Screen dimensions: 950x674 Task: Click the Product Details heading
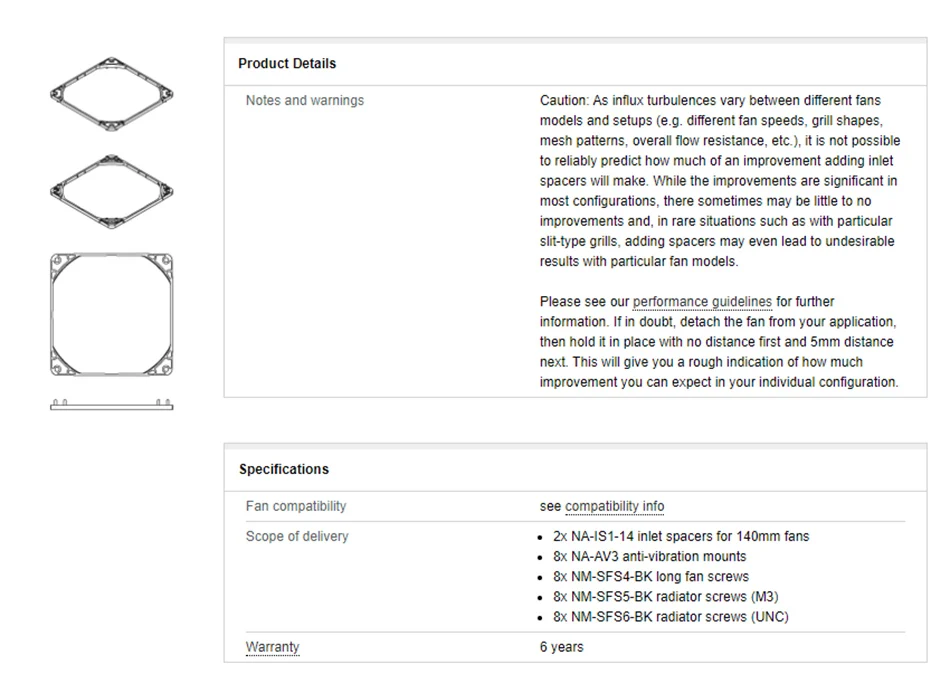point(287,64)
